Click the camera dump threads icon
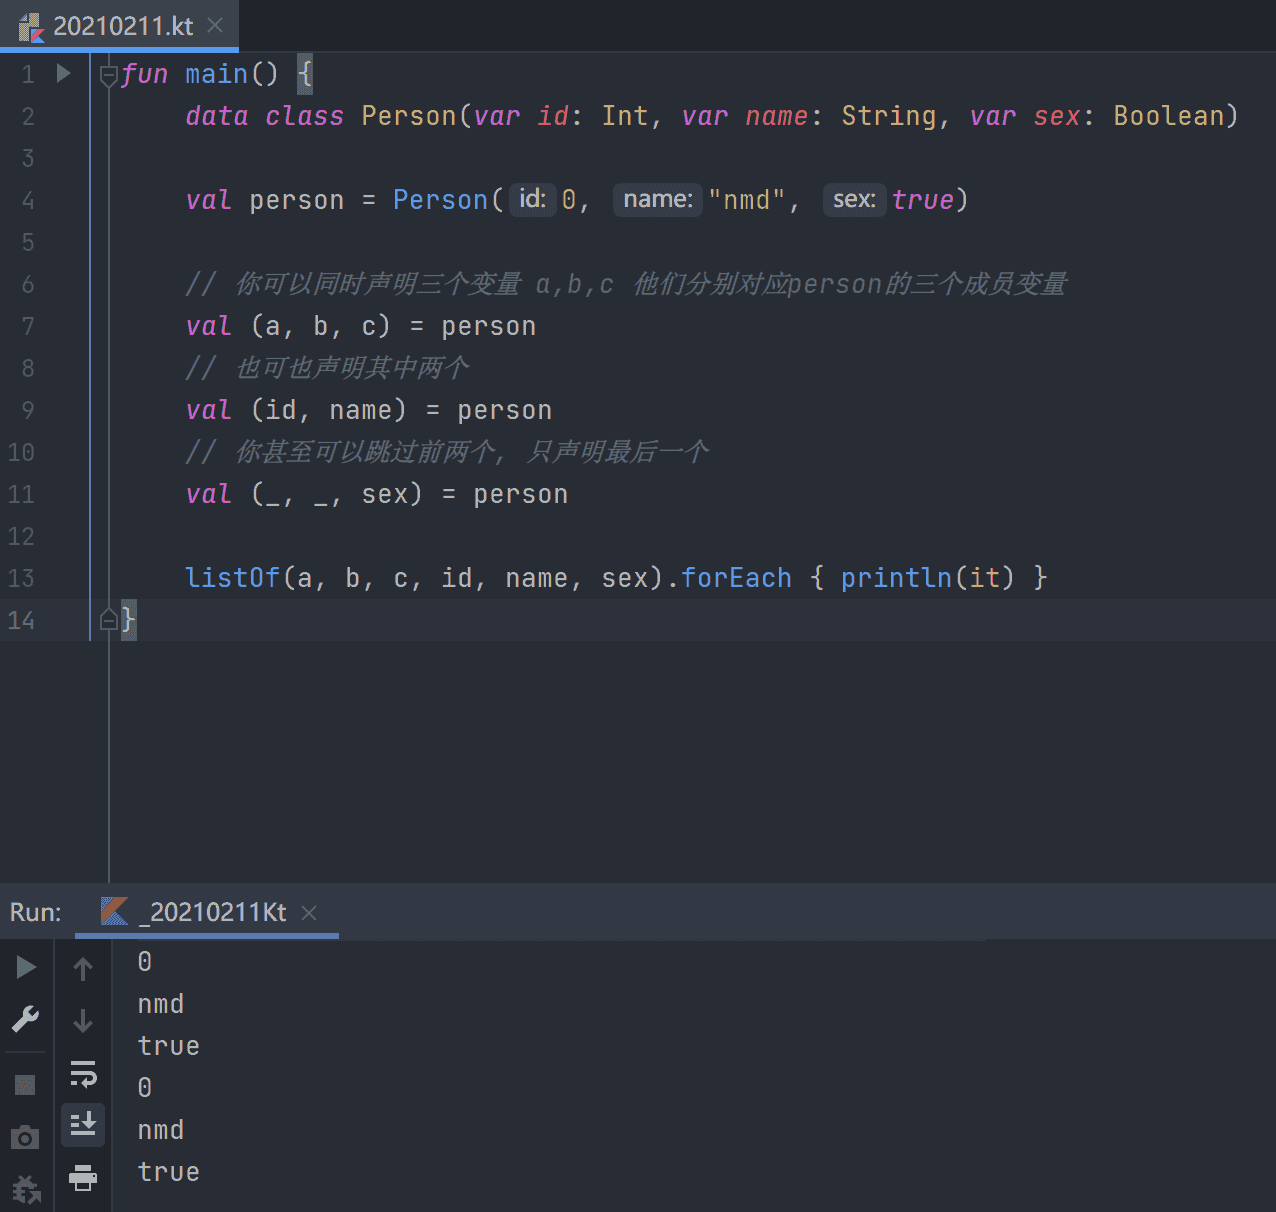 click(x=25, y=1137)
